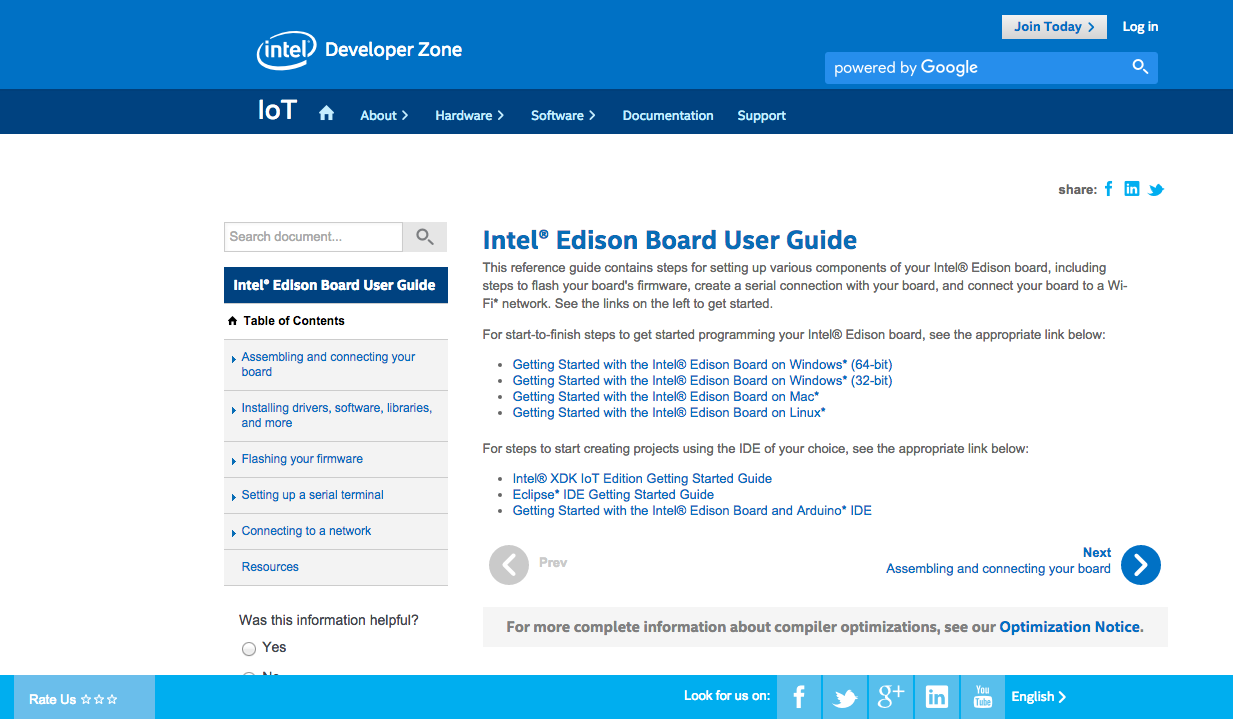
Task: Share page on Facebook from share row
Action: click(1108, 189)
